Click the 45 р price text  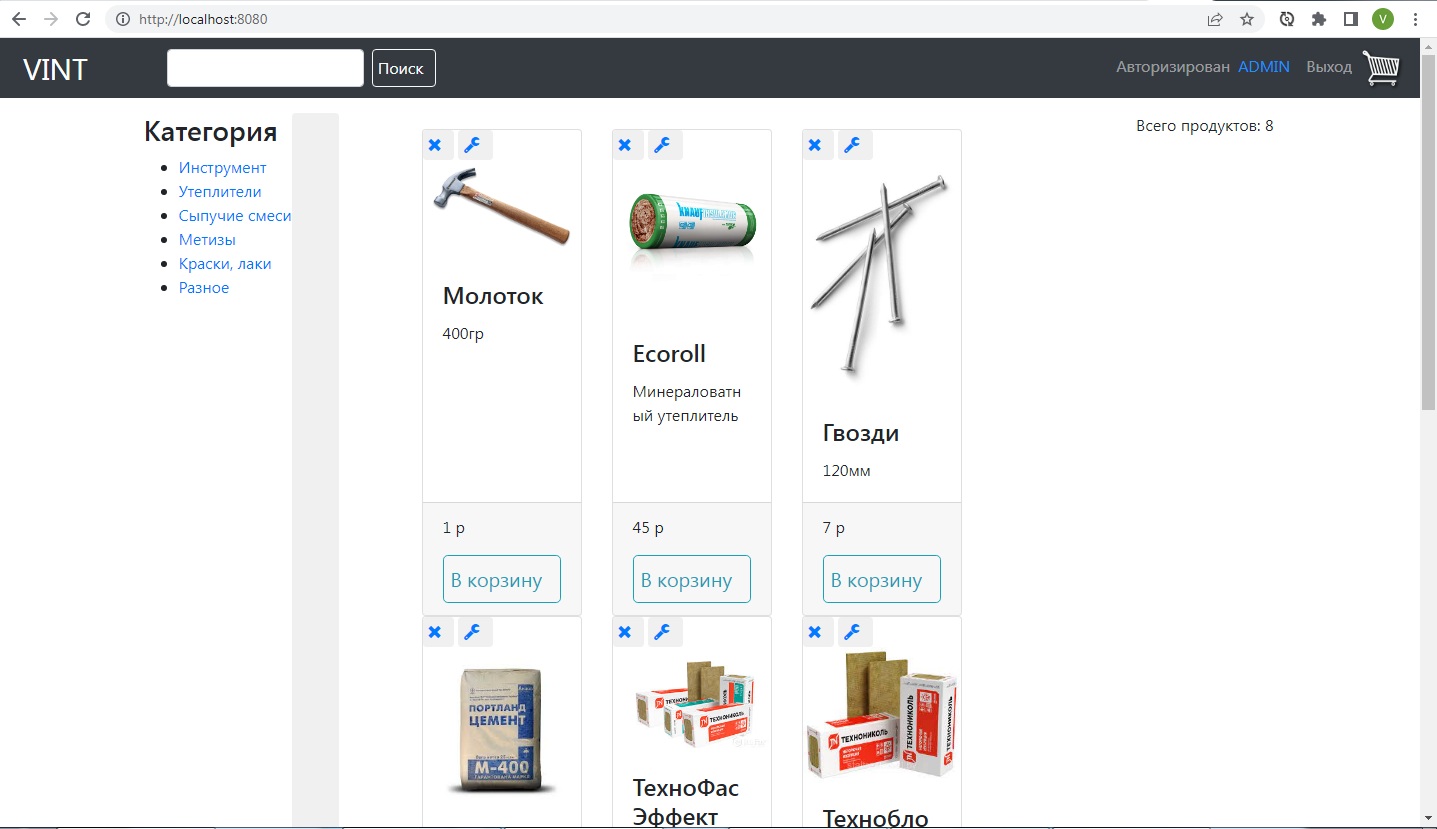click(648, 528)
